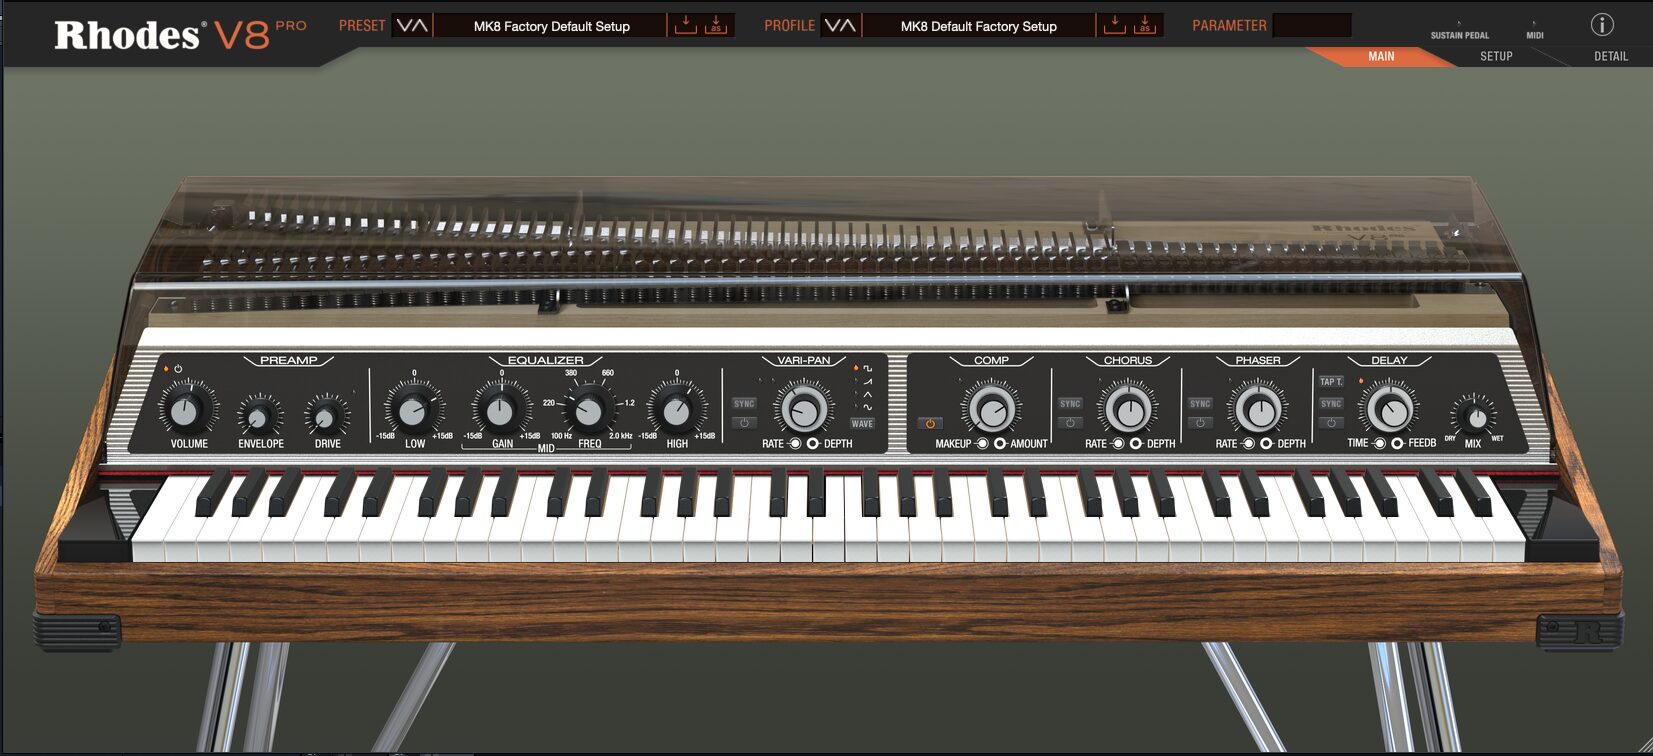Image resolution: width=1653 pixels, height=756 pixels.
Task: Click the Chorus dual knob
Action: tap(1128, 408)
